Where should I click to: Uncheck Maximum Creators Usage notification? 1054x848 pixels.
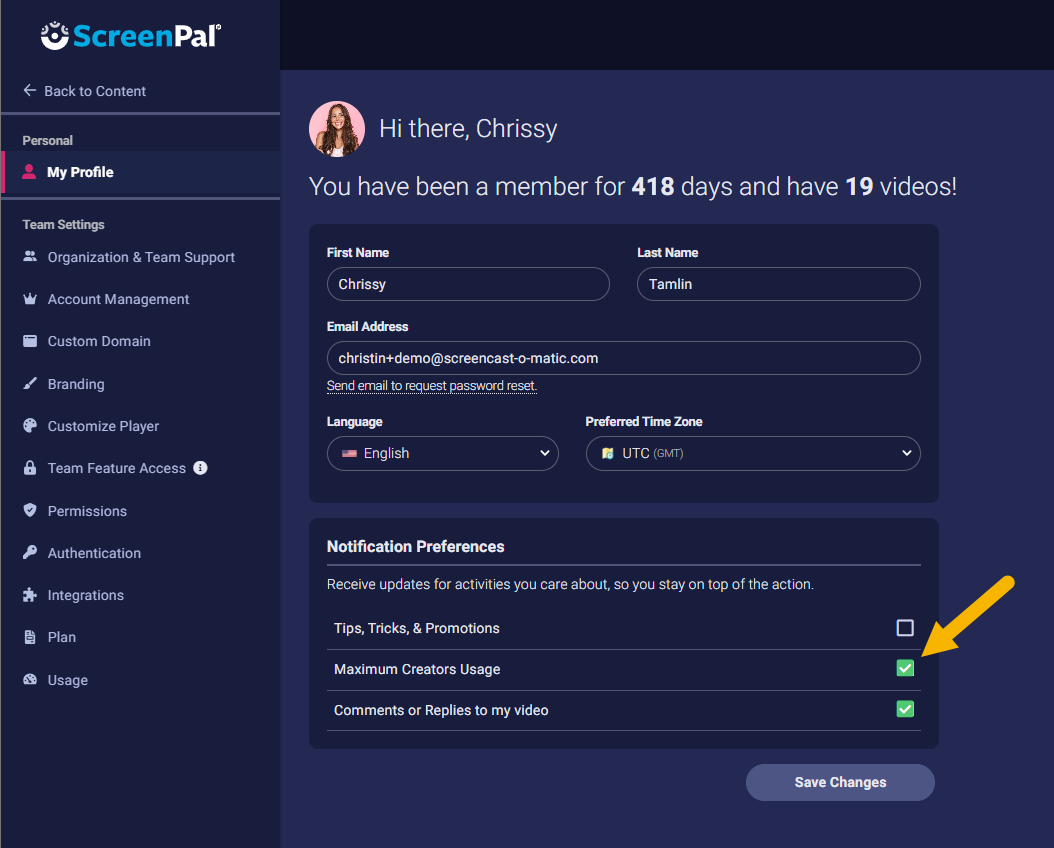coord(905,668)
